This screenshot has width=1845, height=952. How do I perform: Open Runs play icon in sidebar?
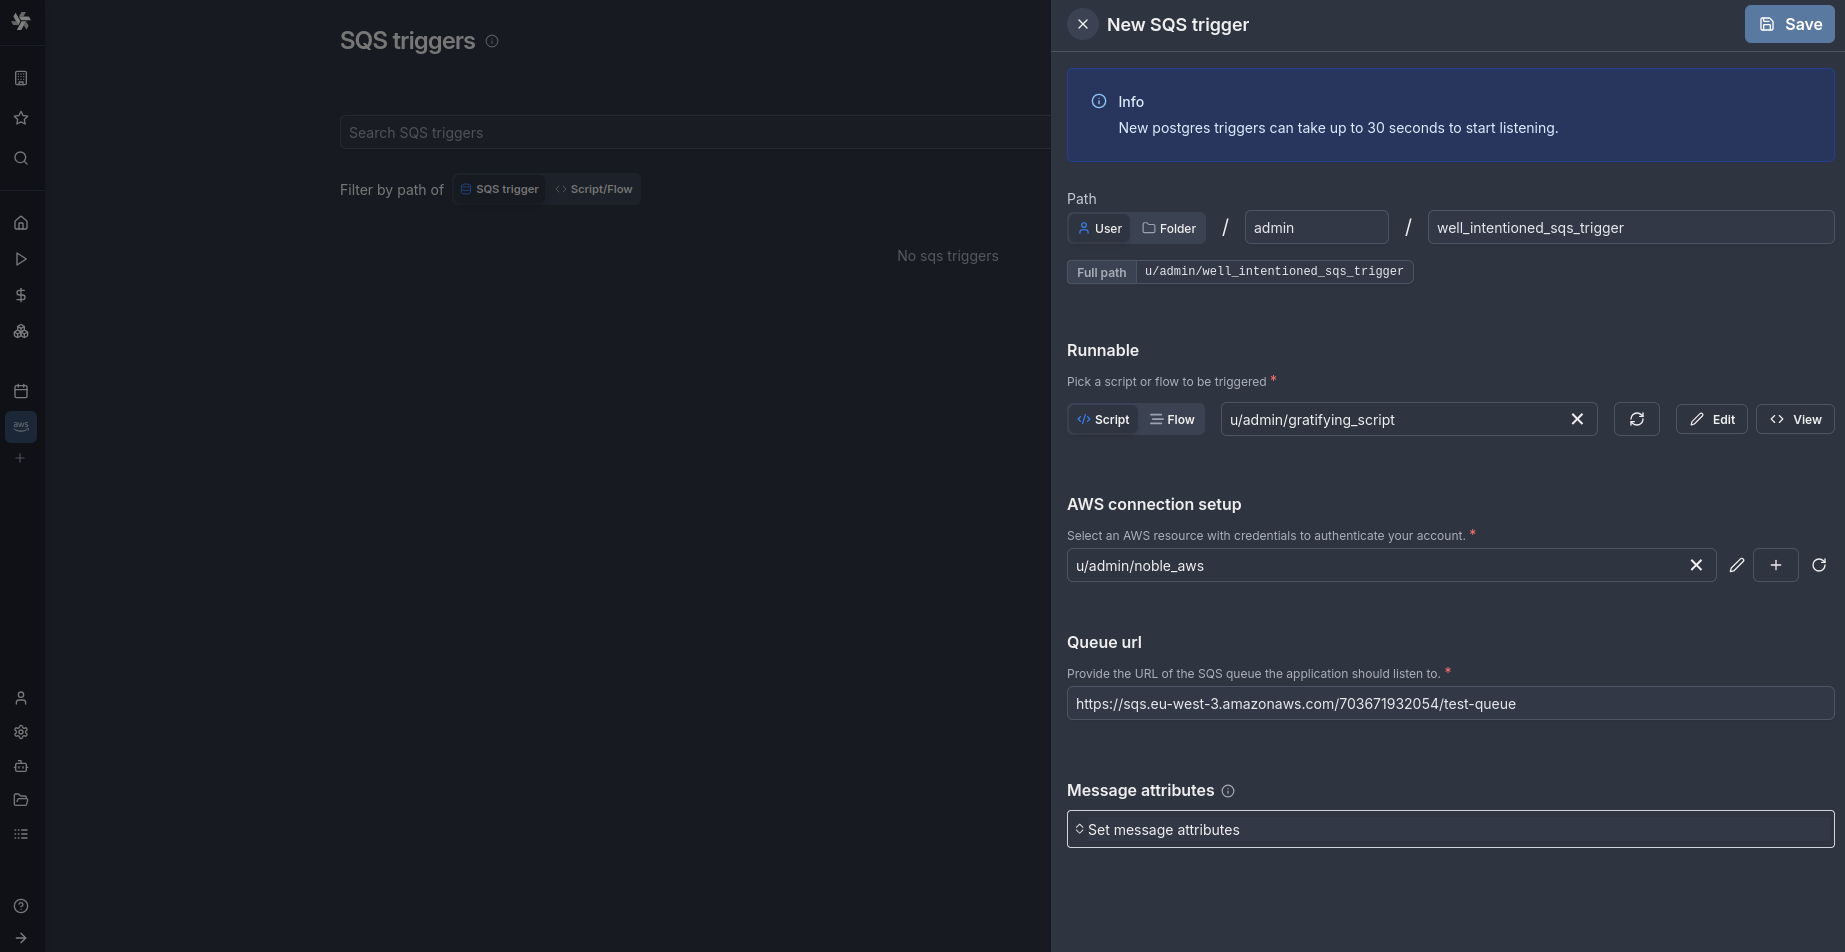[x=21, y=259]
